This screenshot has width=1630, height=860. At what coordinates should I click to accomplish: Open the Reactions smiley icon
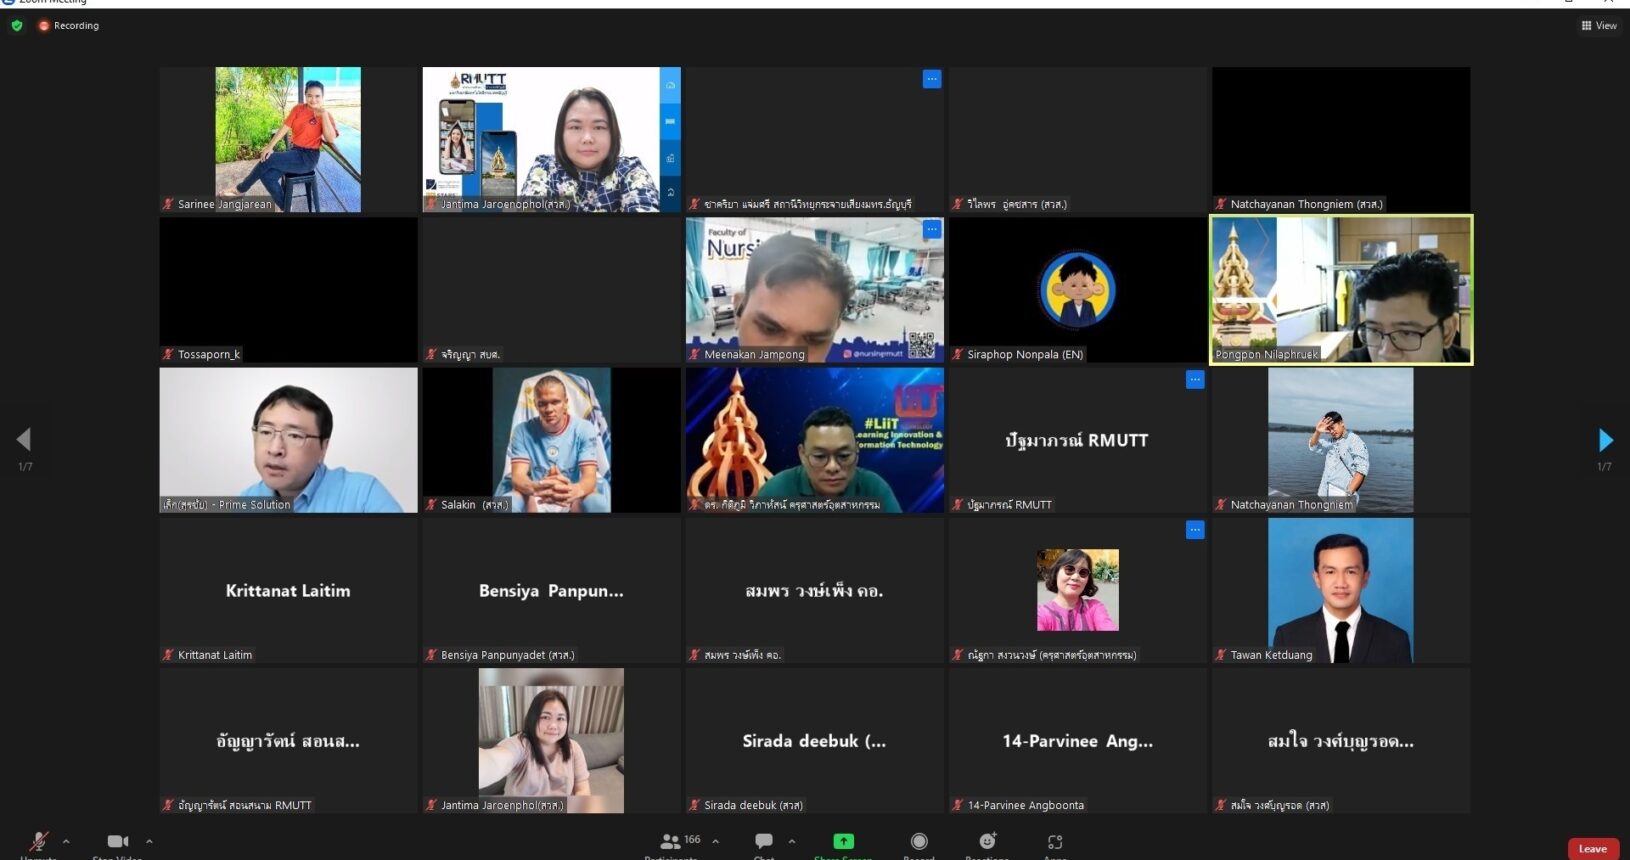987,841
